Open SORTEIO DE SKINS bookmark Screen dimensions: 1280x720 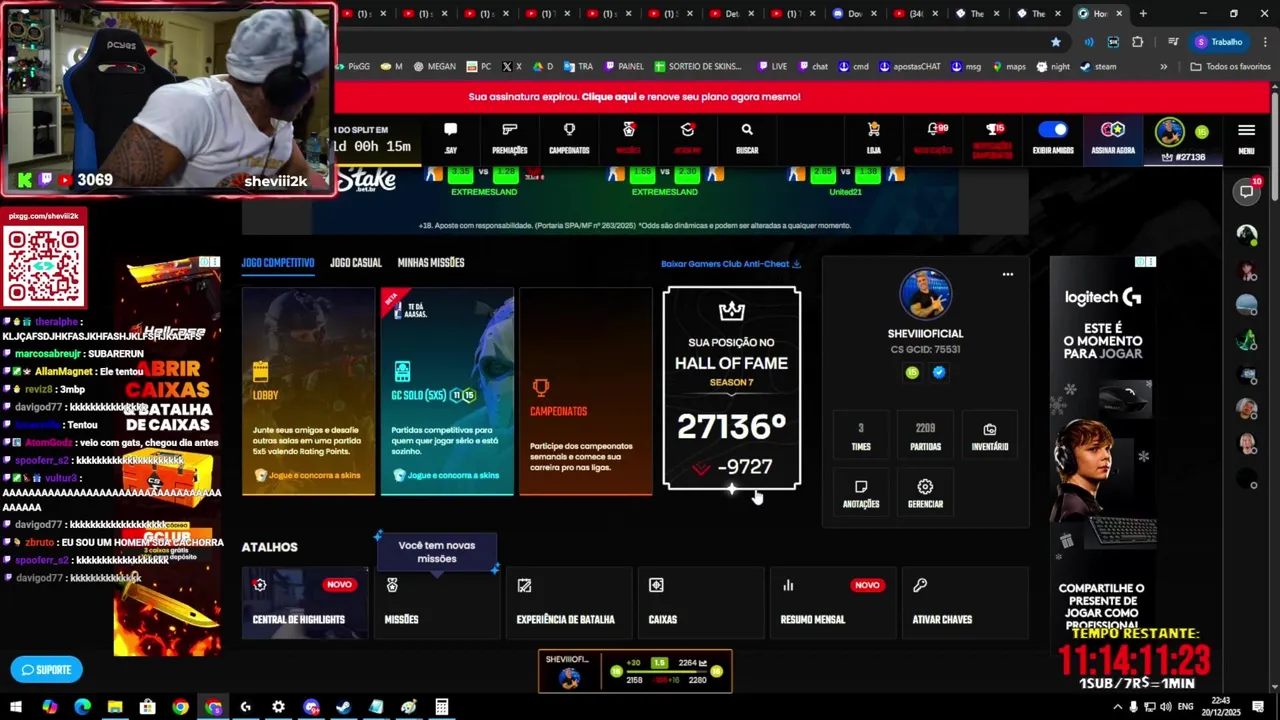(698, 67)
